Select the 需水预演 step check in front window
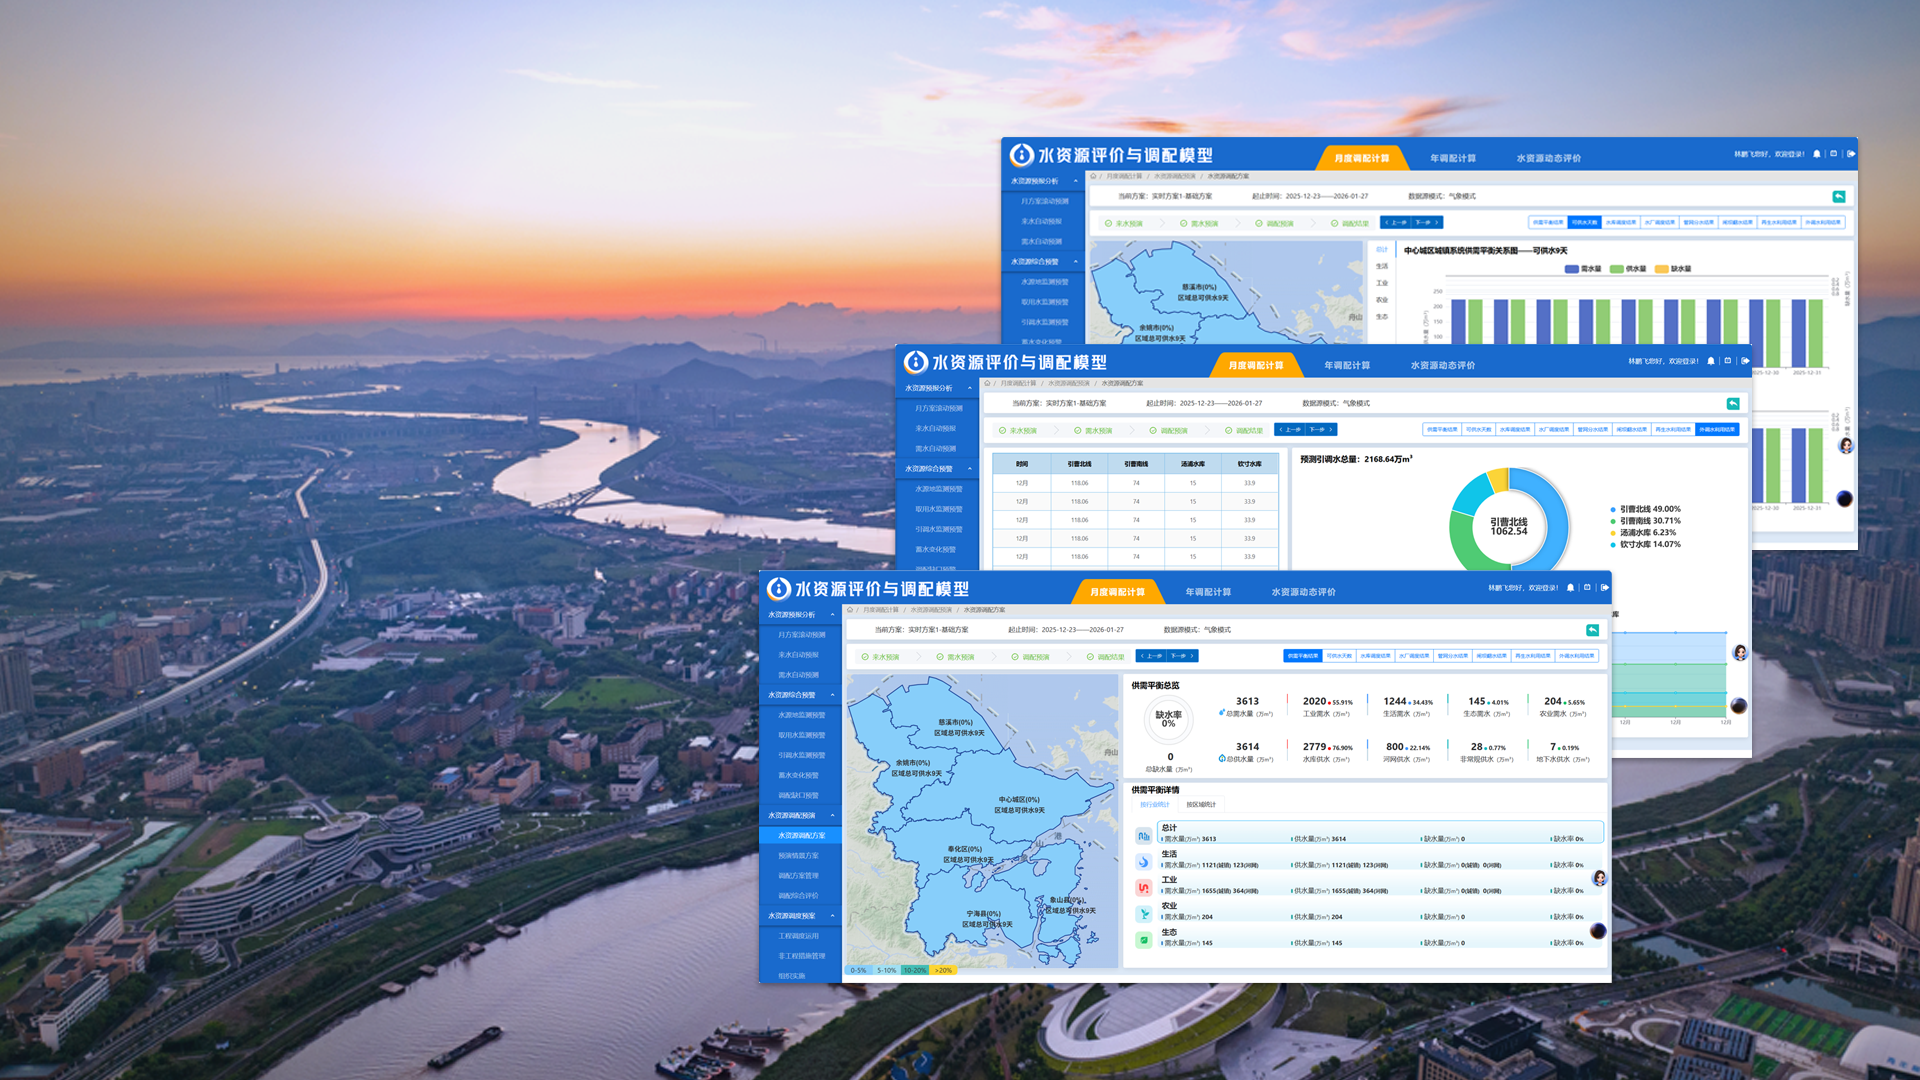 tap(940, 657)
